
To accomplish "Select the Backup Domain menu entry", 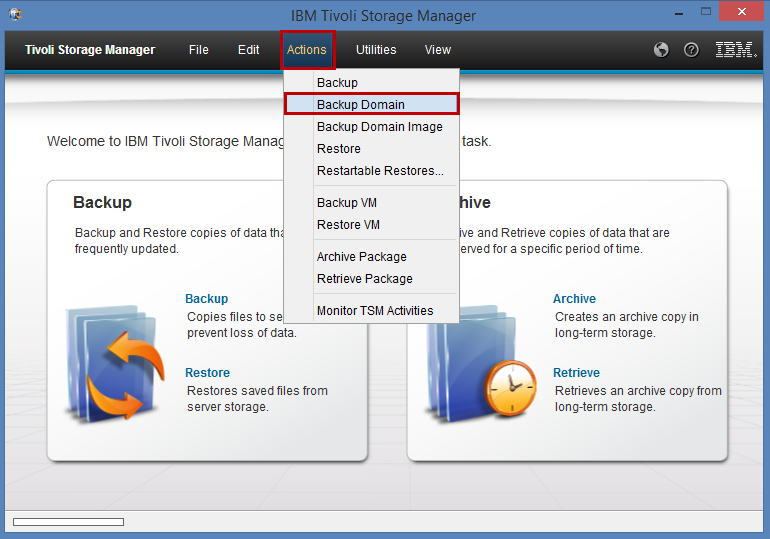I will pos(372,105).
